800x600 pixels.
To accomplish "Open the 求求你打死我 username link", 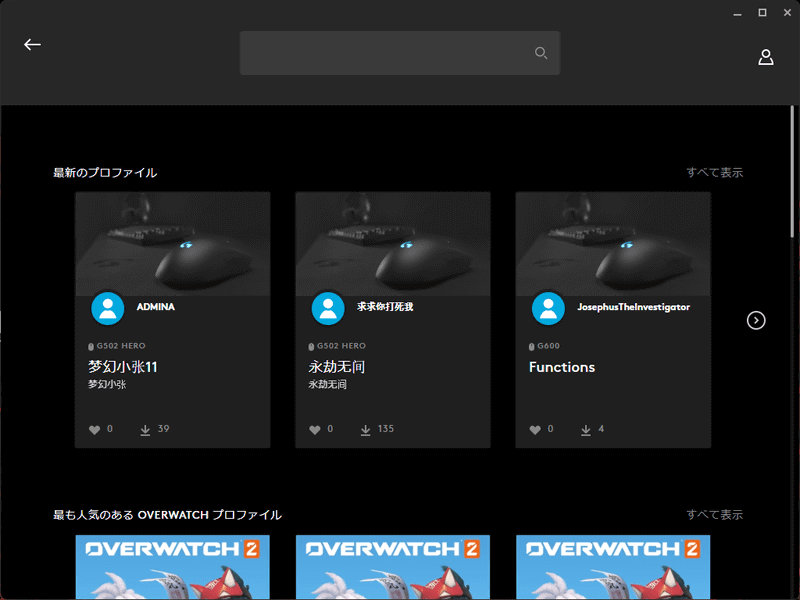I will tap(385, 307).
